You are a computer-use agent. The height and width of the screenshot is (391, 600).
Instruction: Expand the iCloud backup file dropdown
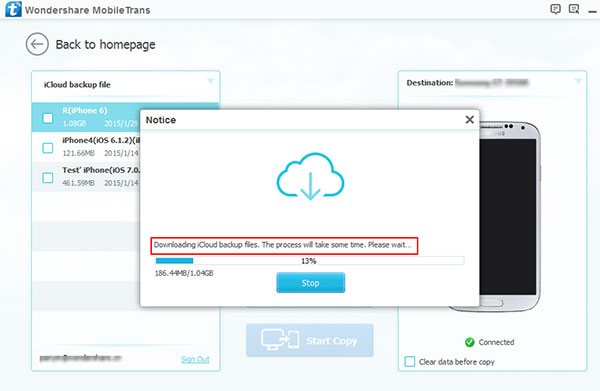click(x=210, y=81)
